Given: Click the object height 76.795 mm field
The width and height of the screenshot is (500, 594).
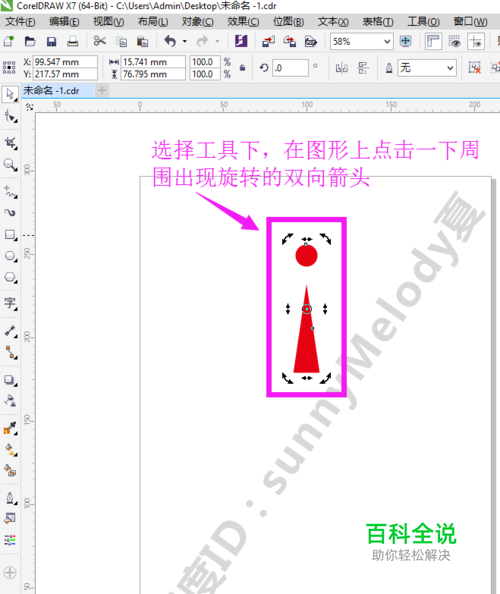Looking at the screenshot, I should 153,74.
